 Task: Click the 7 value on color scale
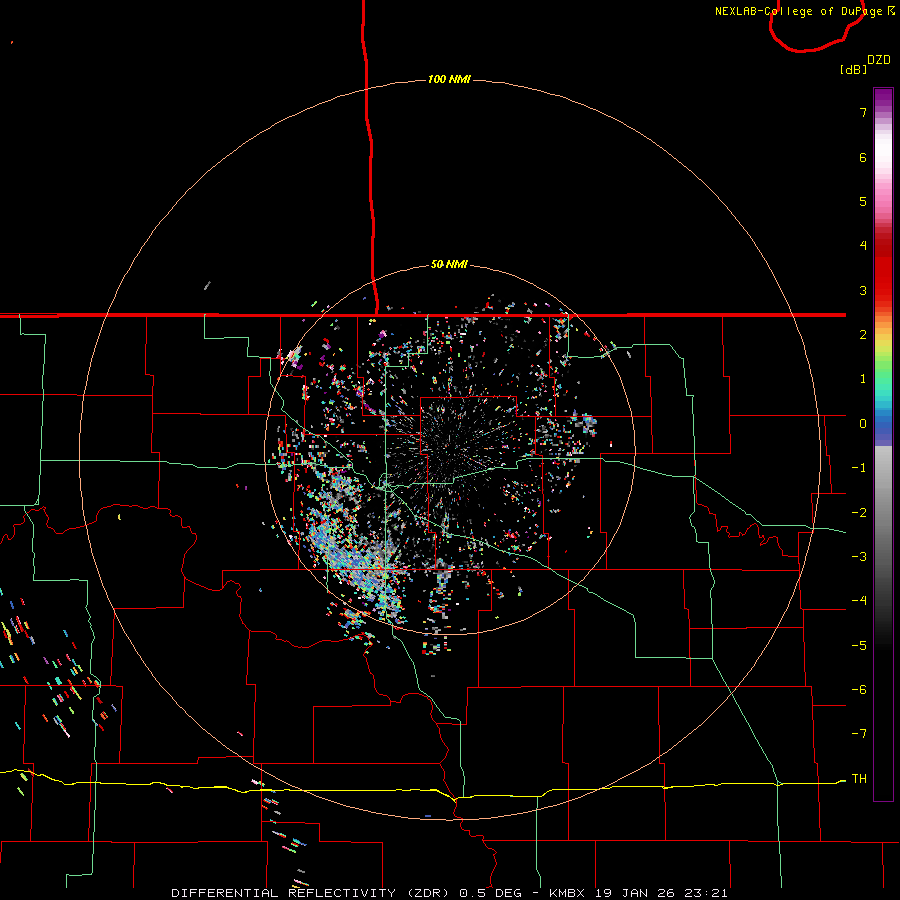click(x=863, y=112)
